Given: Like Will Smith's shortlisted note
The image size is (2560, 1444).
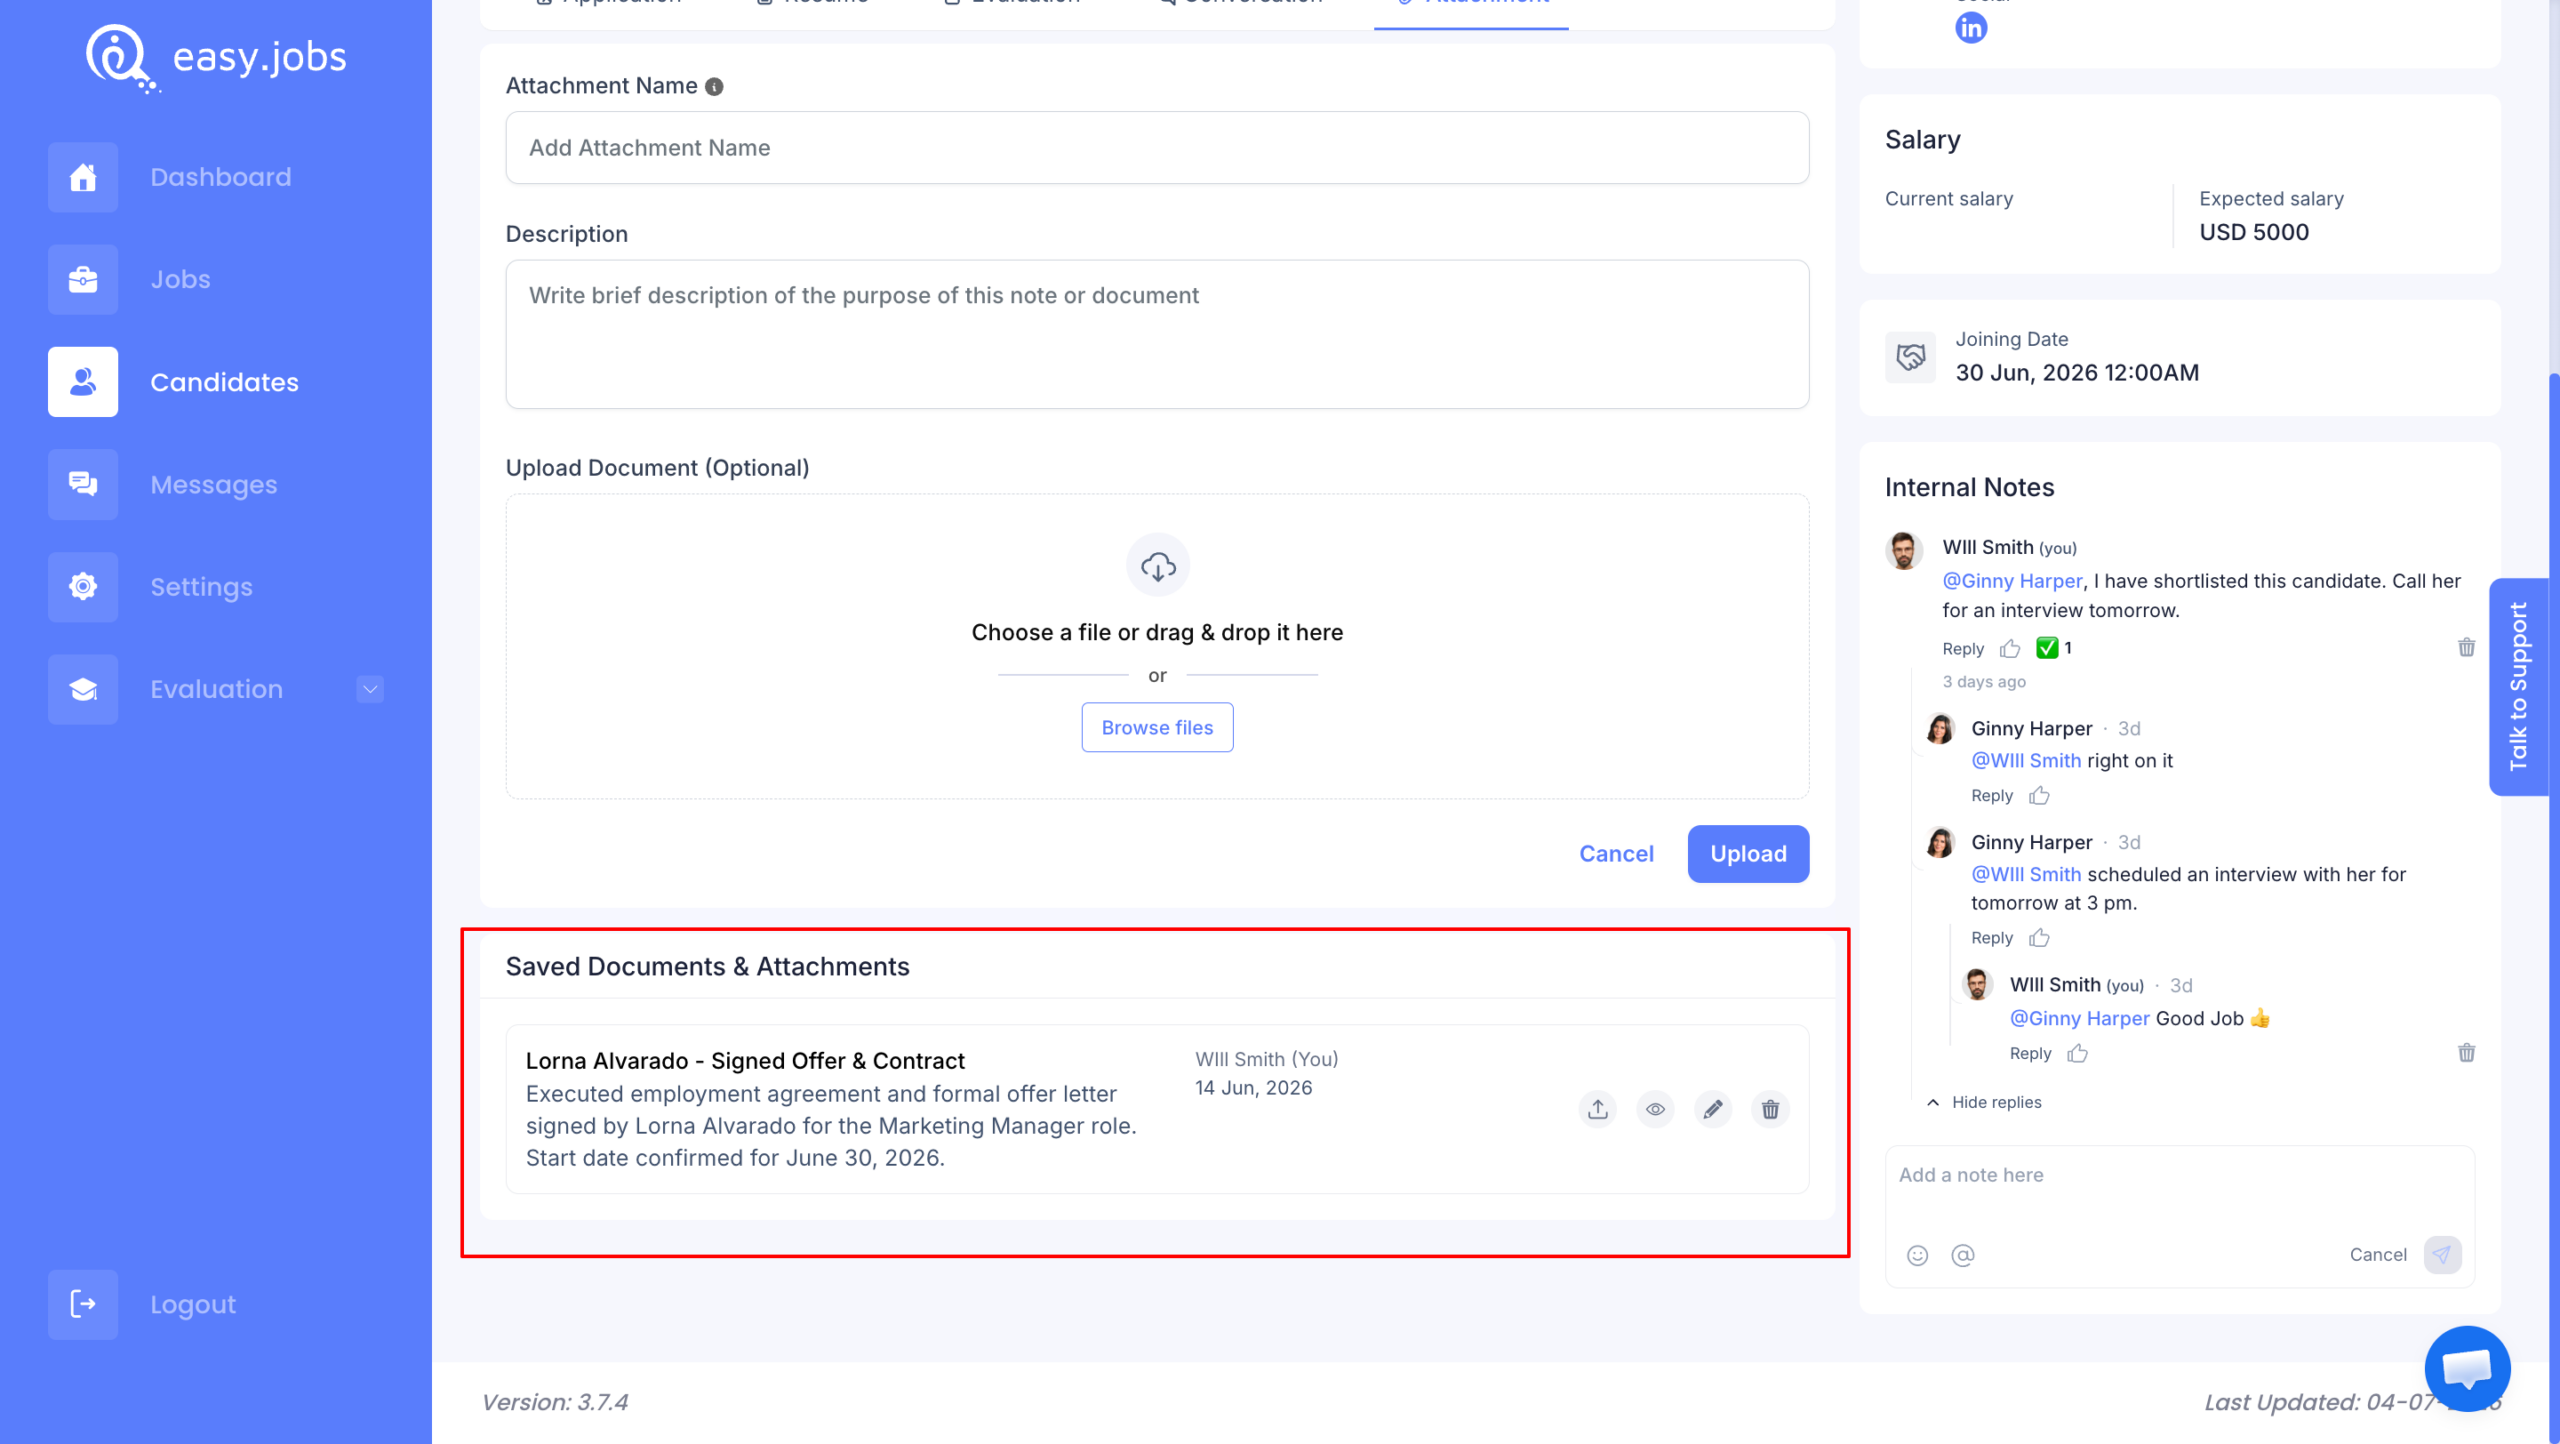Looking at the screenshot, I should 2010,649.
